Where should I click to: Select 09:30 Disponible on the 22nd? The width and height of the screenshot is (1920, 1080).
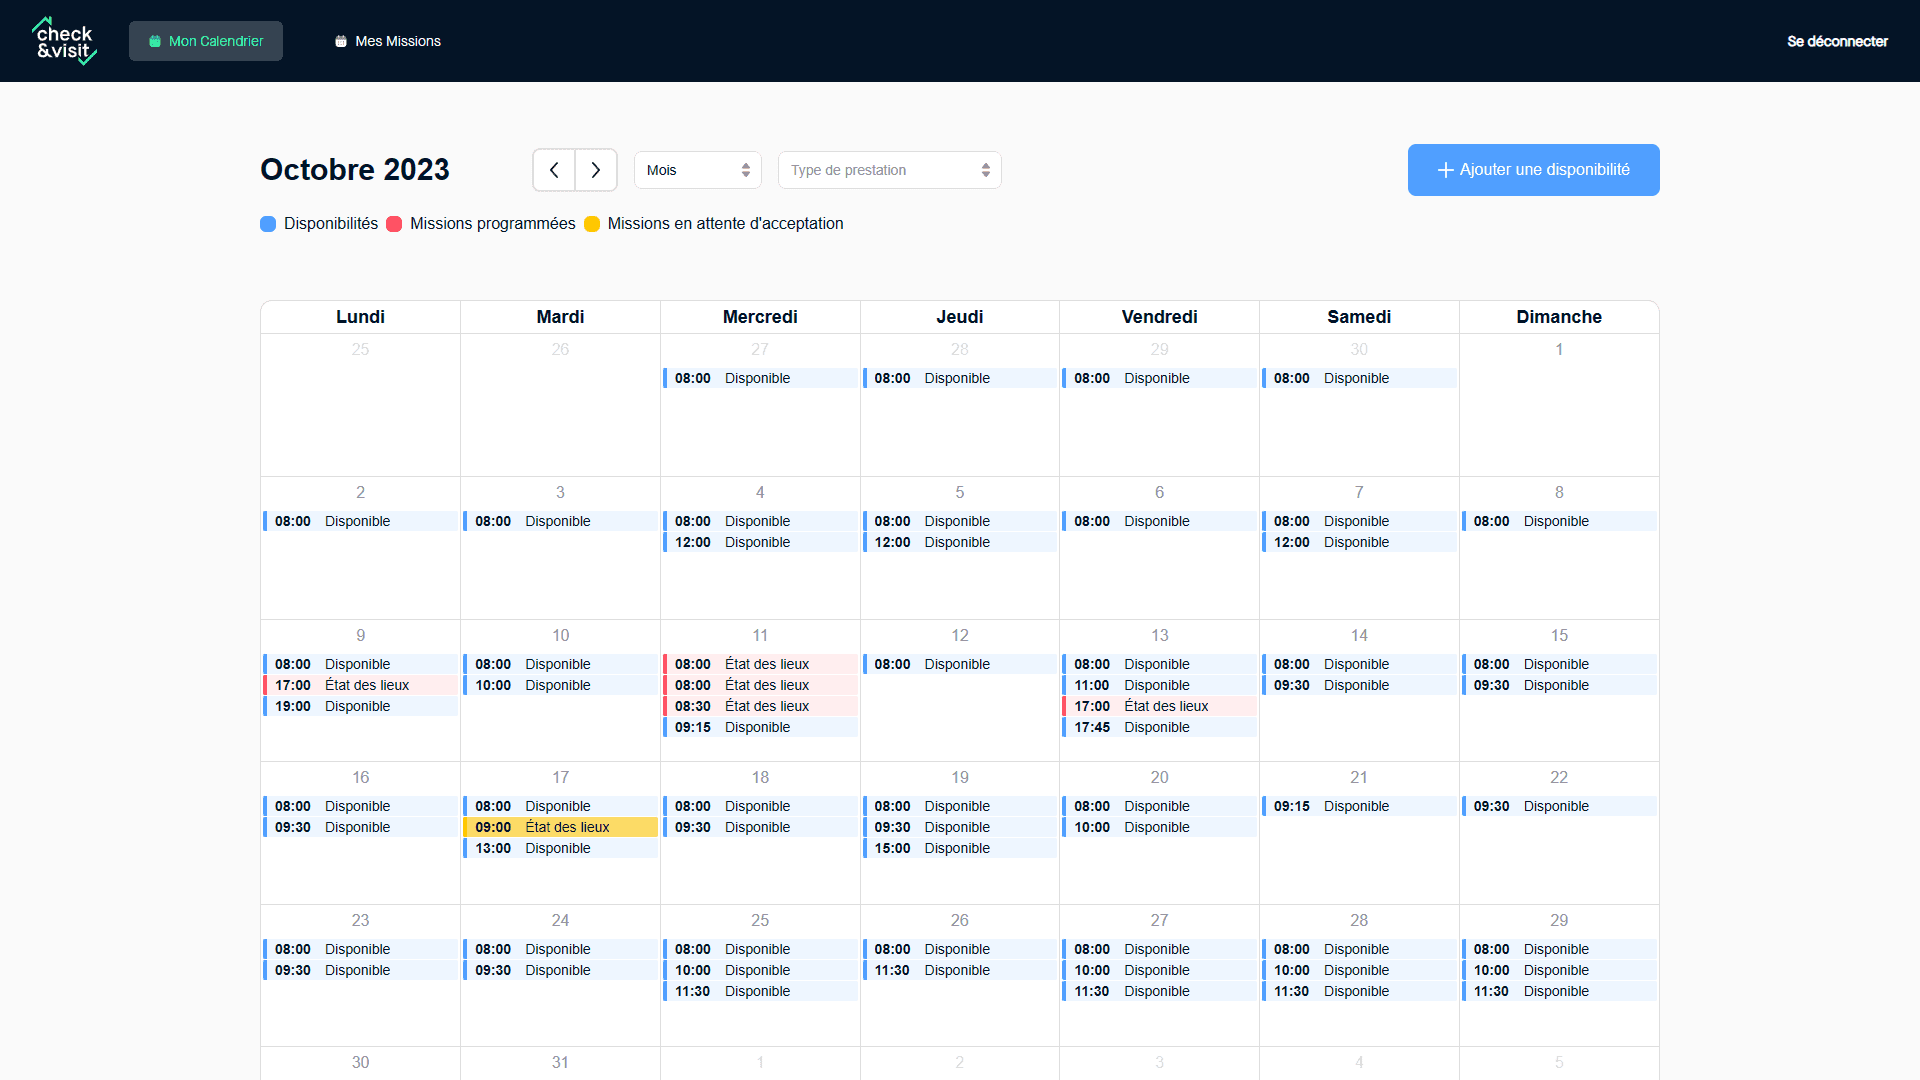tap(1559, 806)
